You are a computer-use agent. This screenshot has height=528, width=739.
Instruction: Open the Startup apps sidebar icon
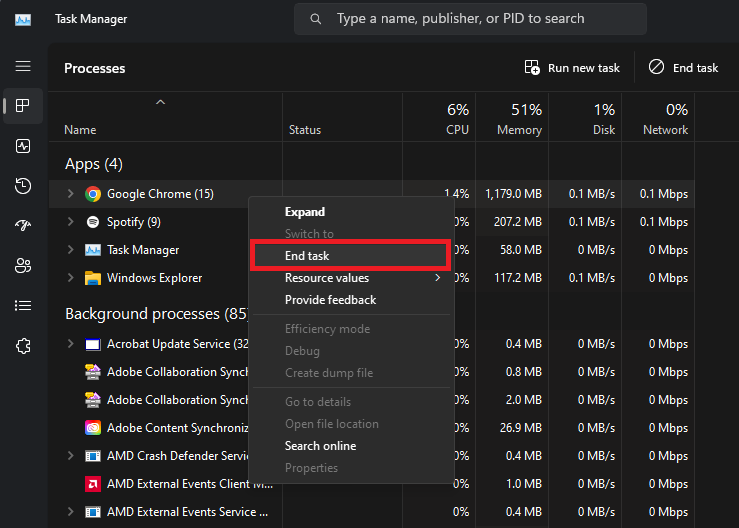pos(23,226)
